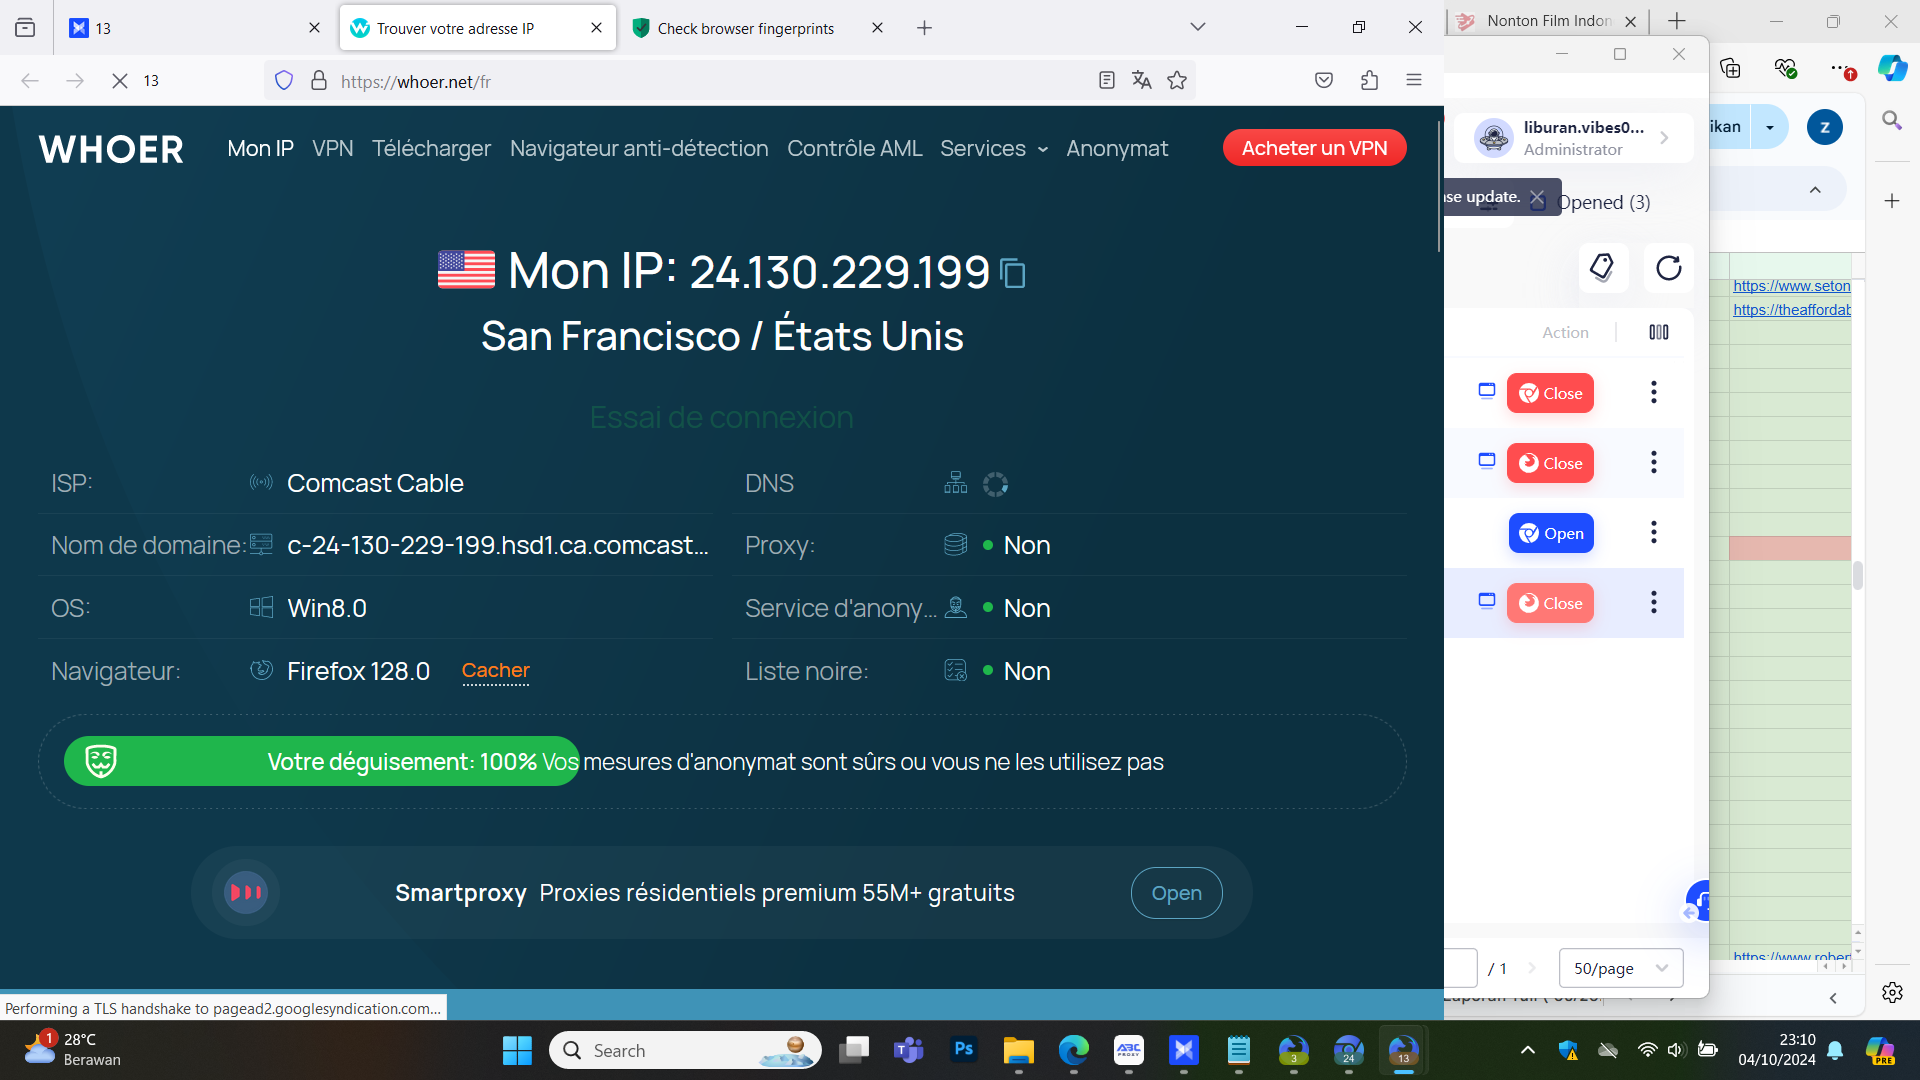Bookmark this page with the star
Screen dimensions: 1920x1080
tap(1177, 81)
